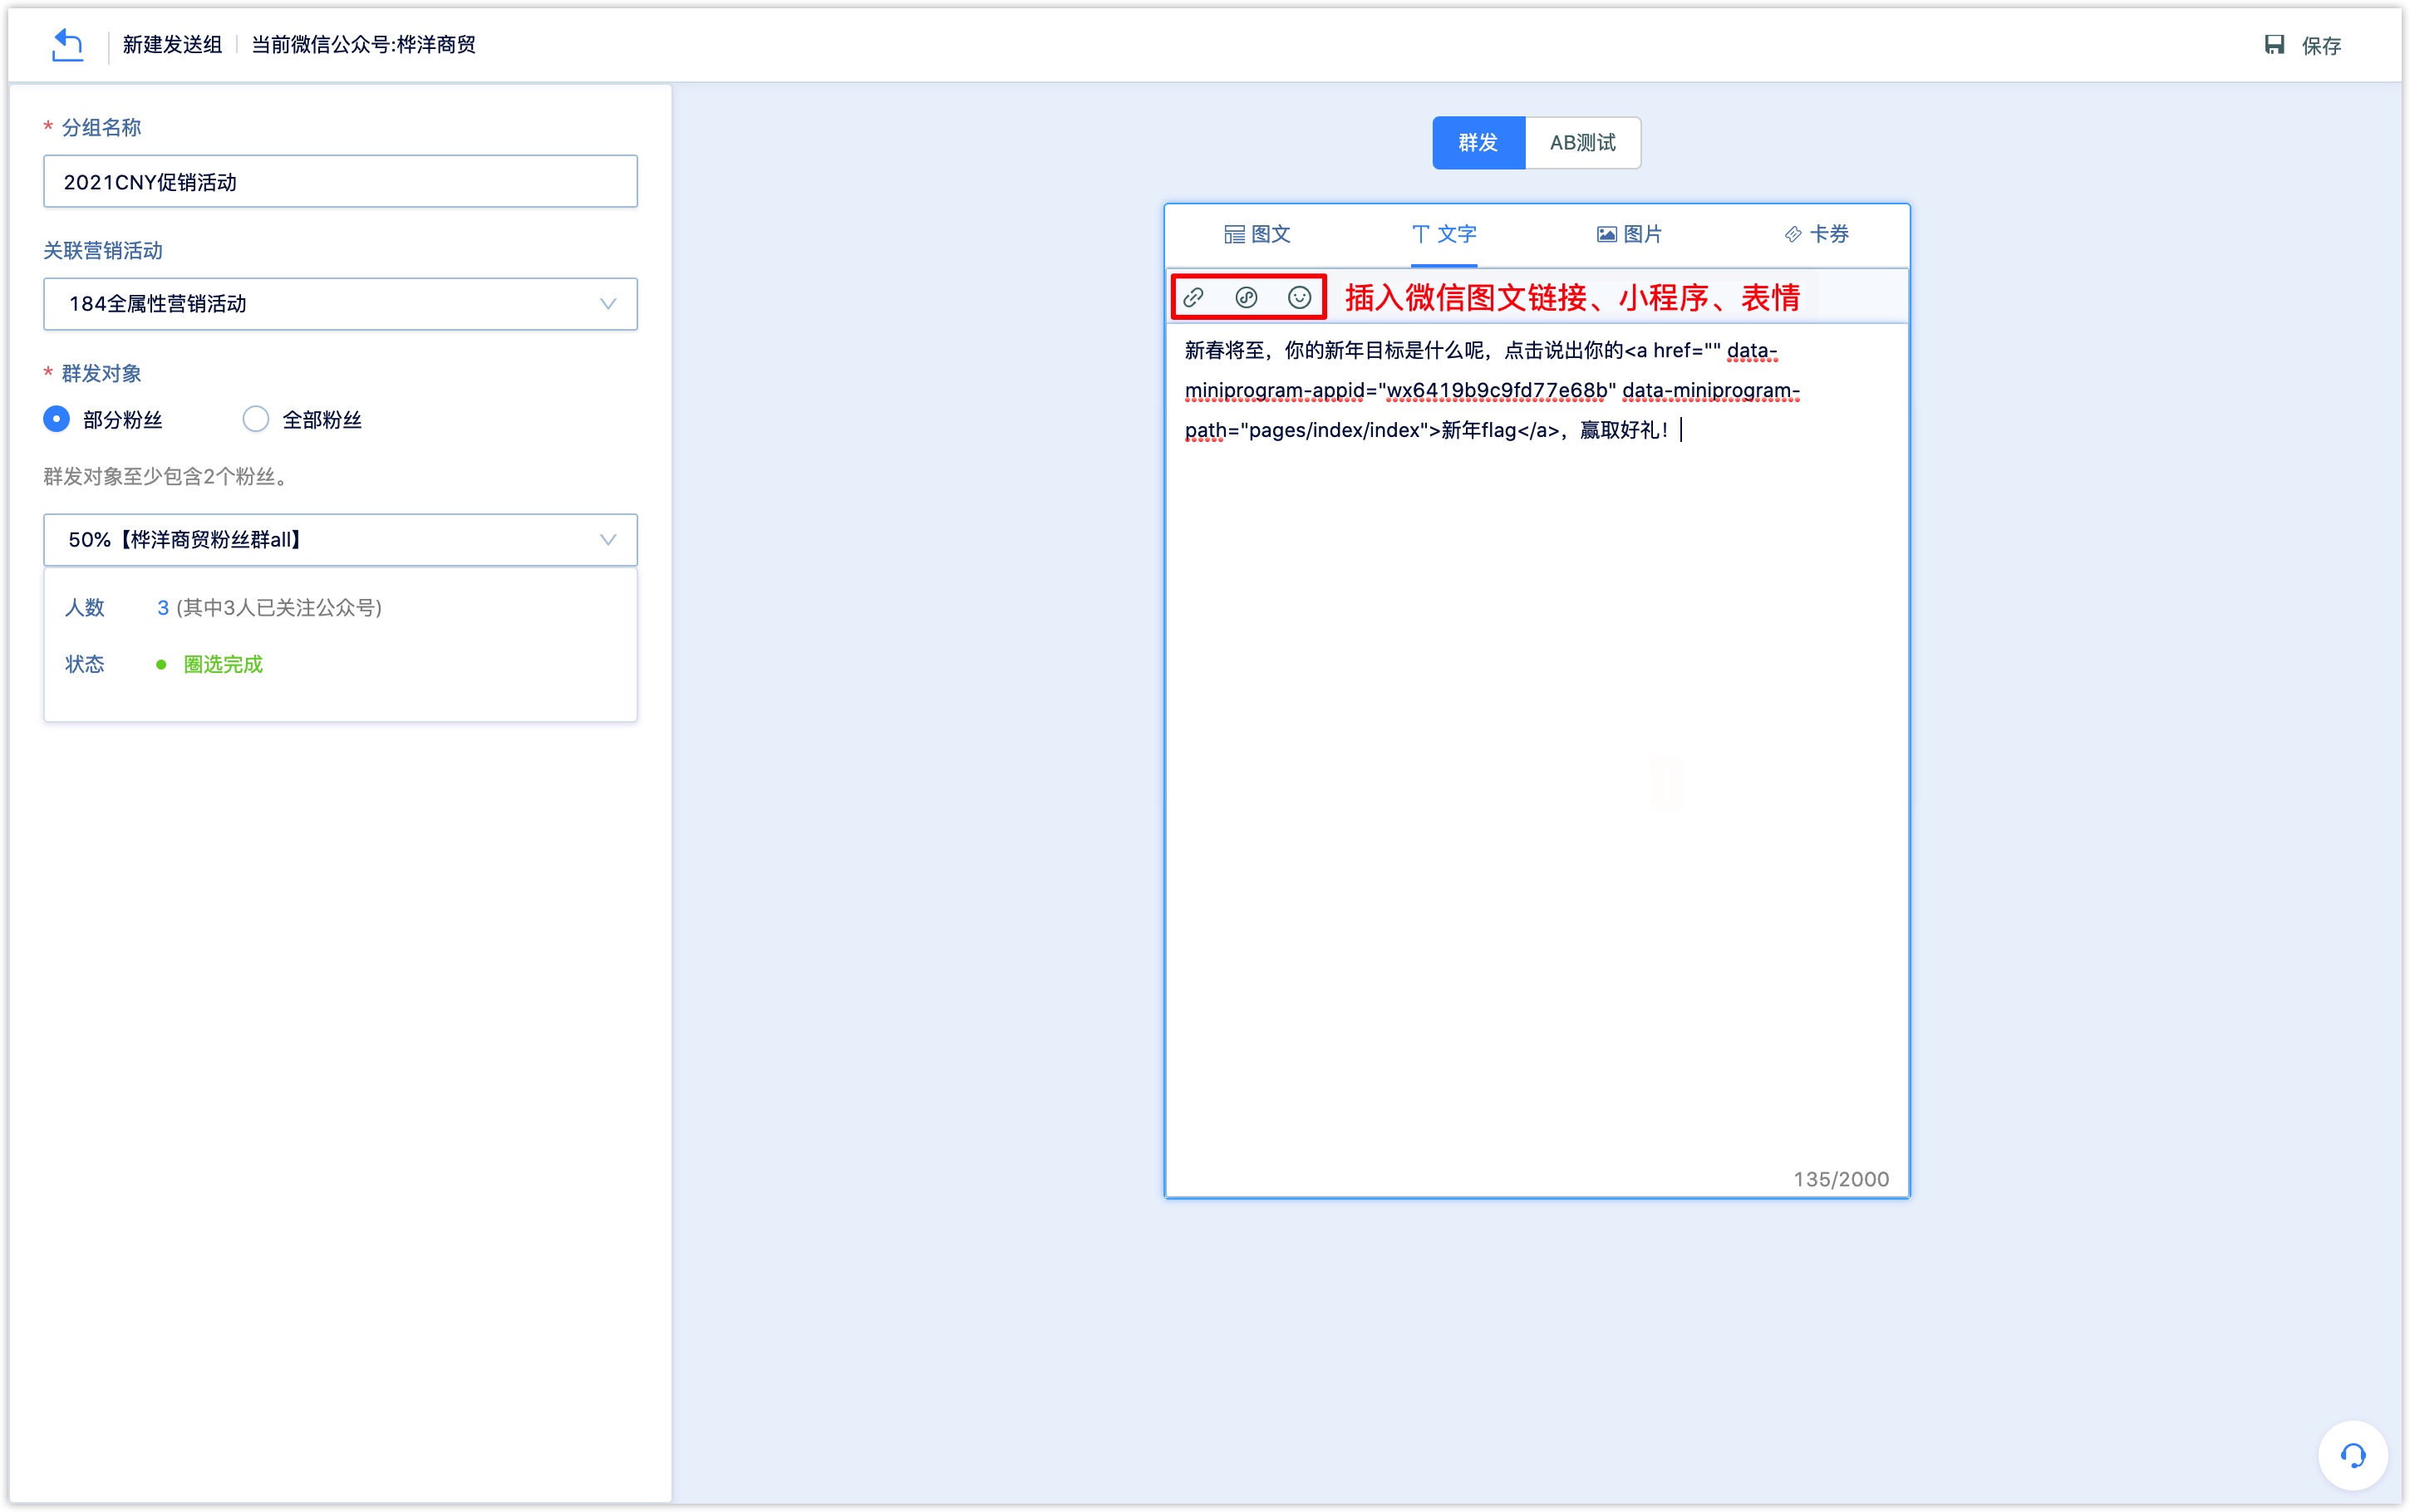Click 当前微信公众号:桦洋商贸 label
2410x1512 pixels.
(x=363, y=45)
